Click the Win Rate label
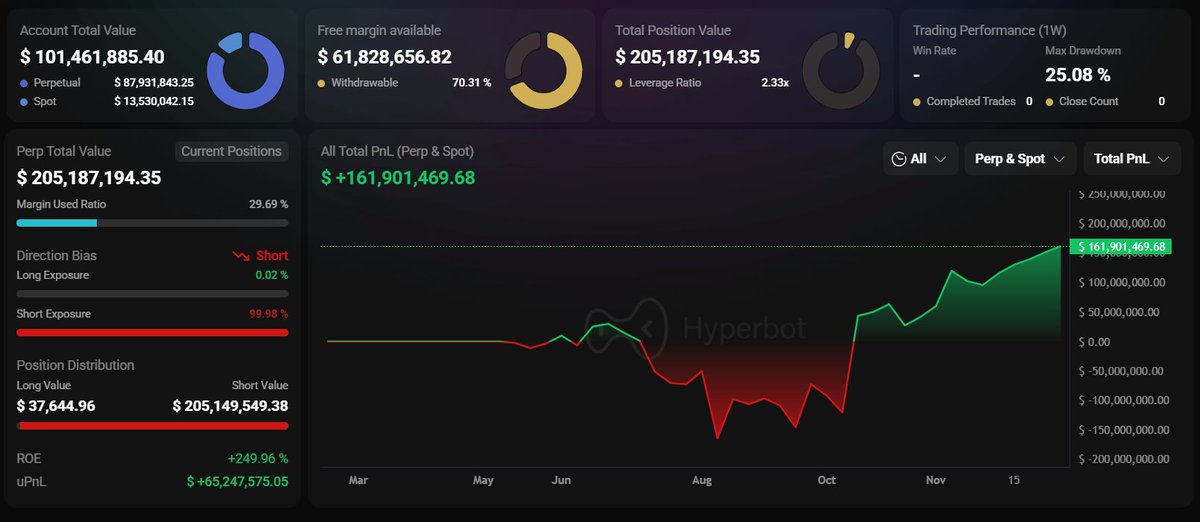Image resolution: width=1200 pixels, height=522 pixels. (x=935, y=50)
